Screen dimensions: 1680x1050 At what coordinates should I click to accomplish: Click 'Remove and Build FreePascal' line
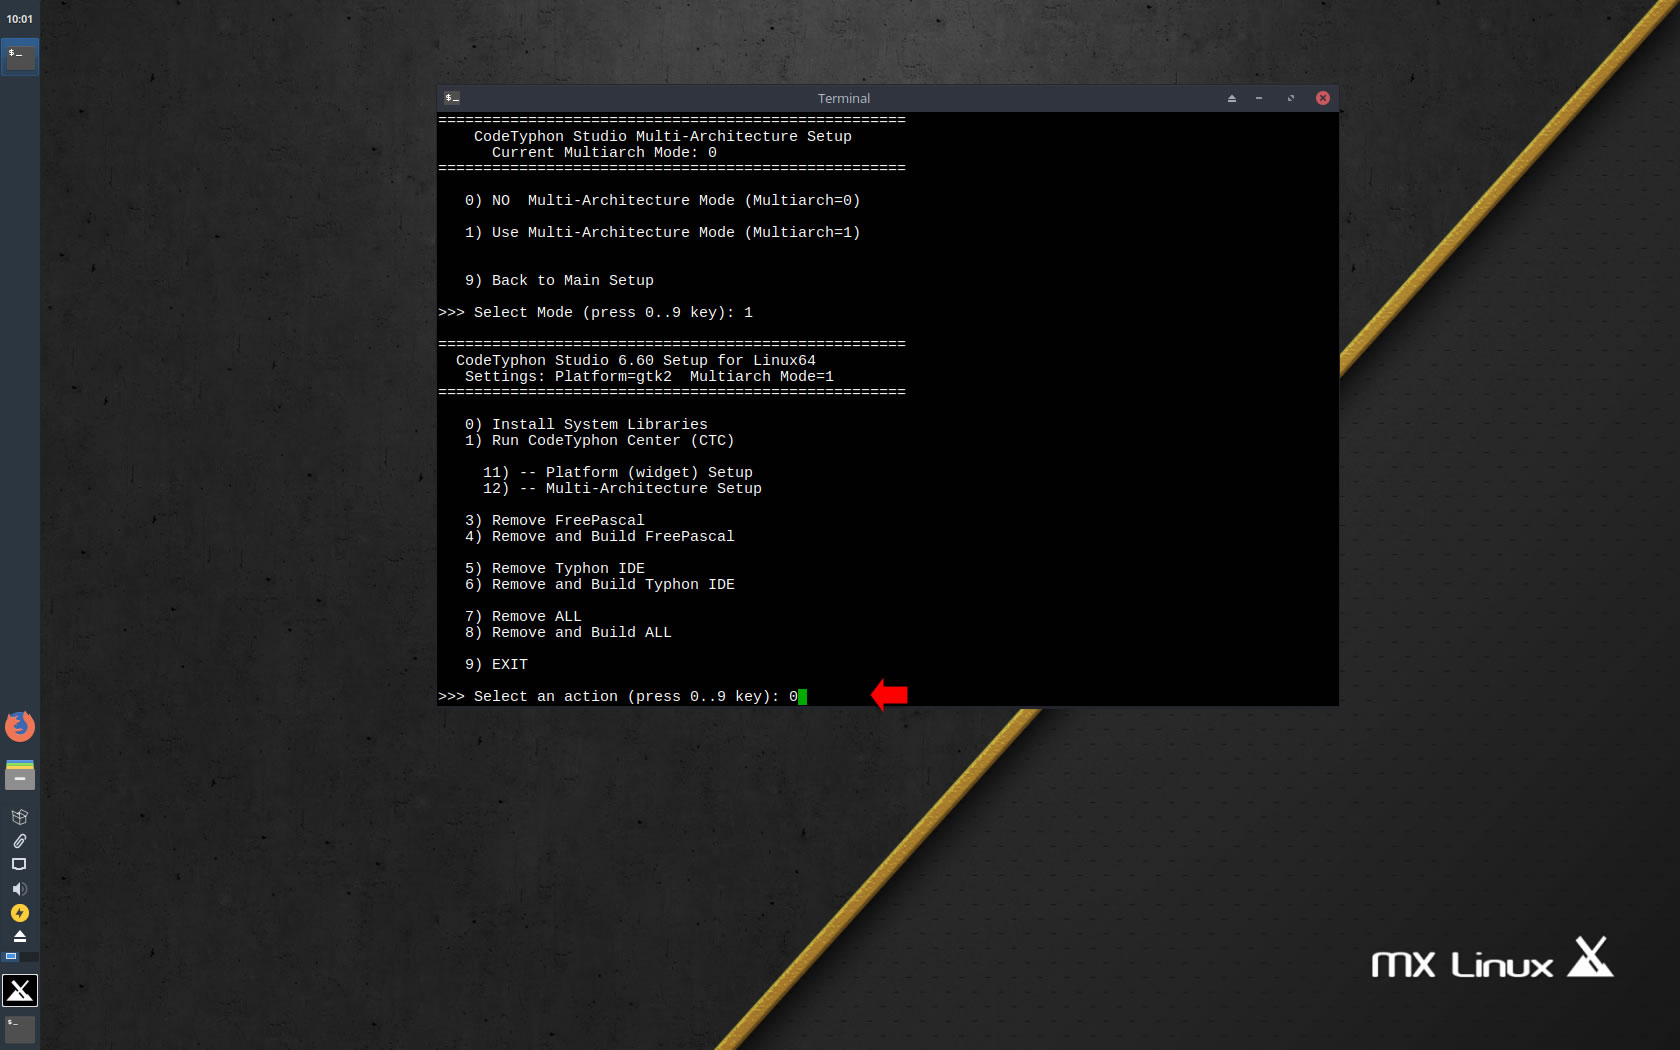600,536
